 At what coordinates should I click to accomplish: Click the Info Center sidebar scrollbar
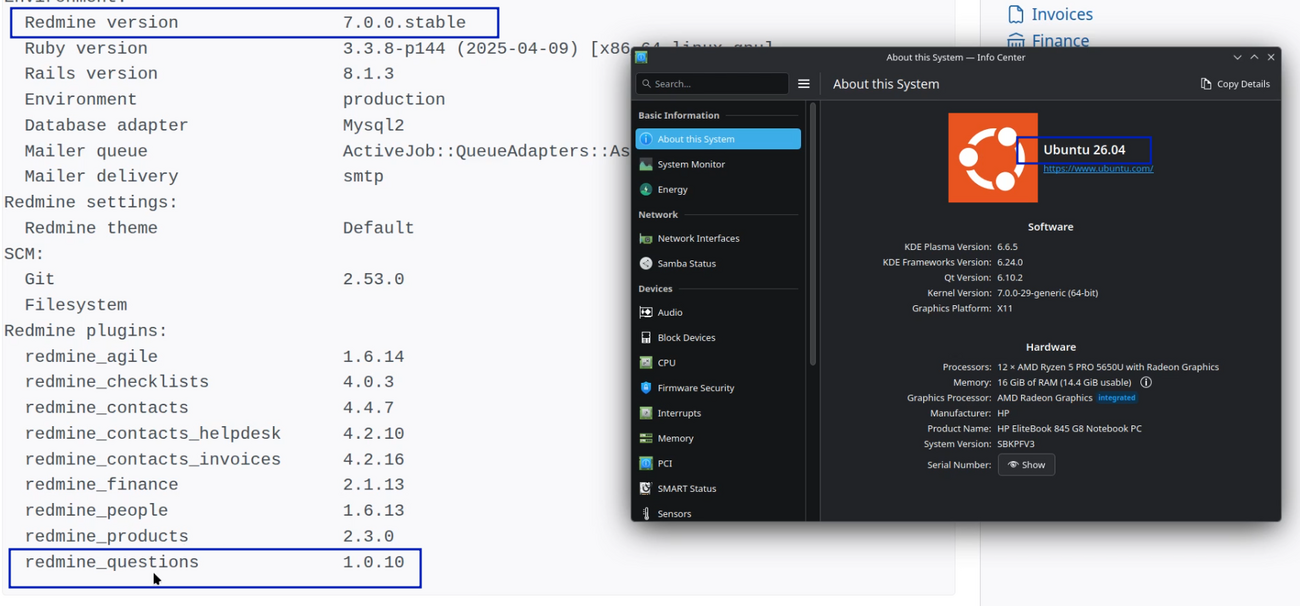pyautogui.click(x=812, y=235)
